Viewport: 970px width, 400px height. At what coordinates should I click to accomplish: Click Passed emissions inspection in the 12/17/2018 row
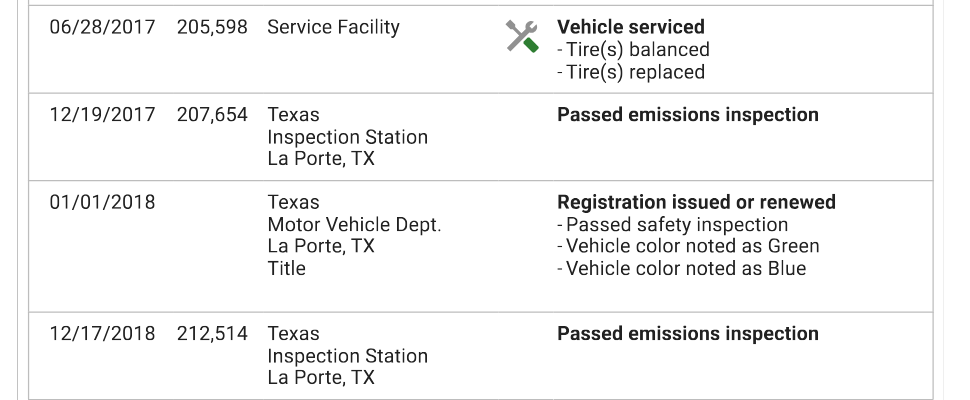coord(687,334)
